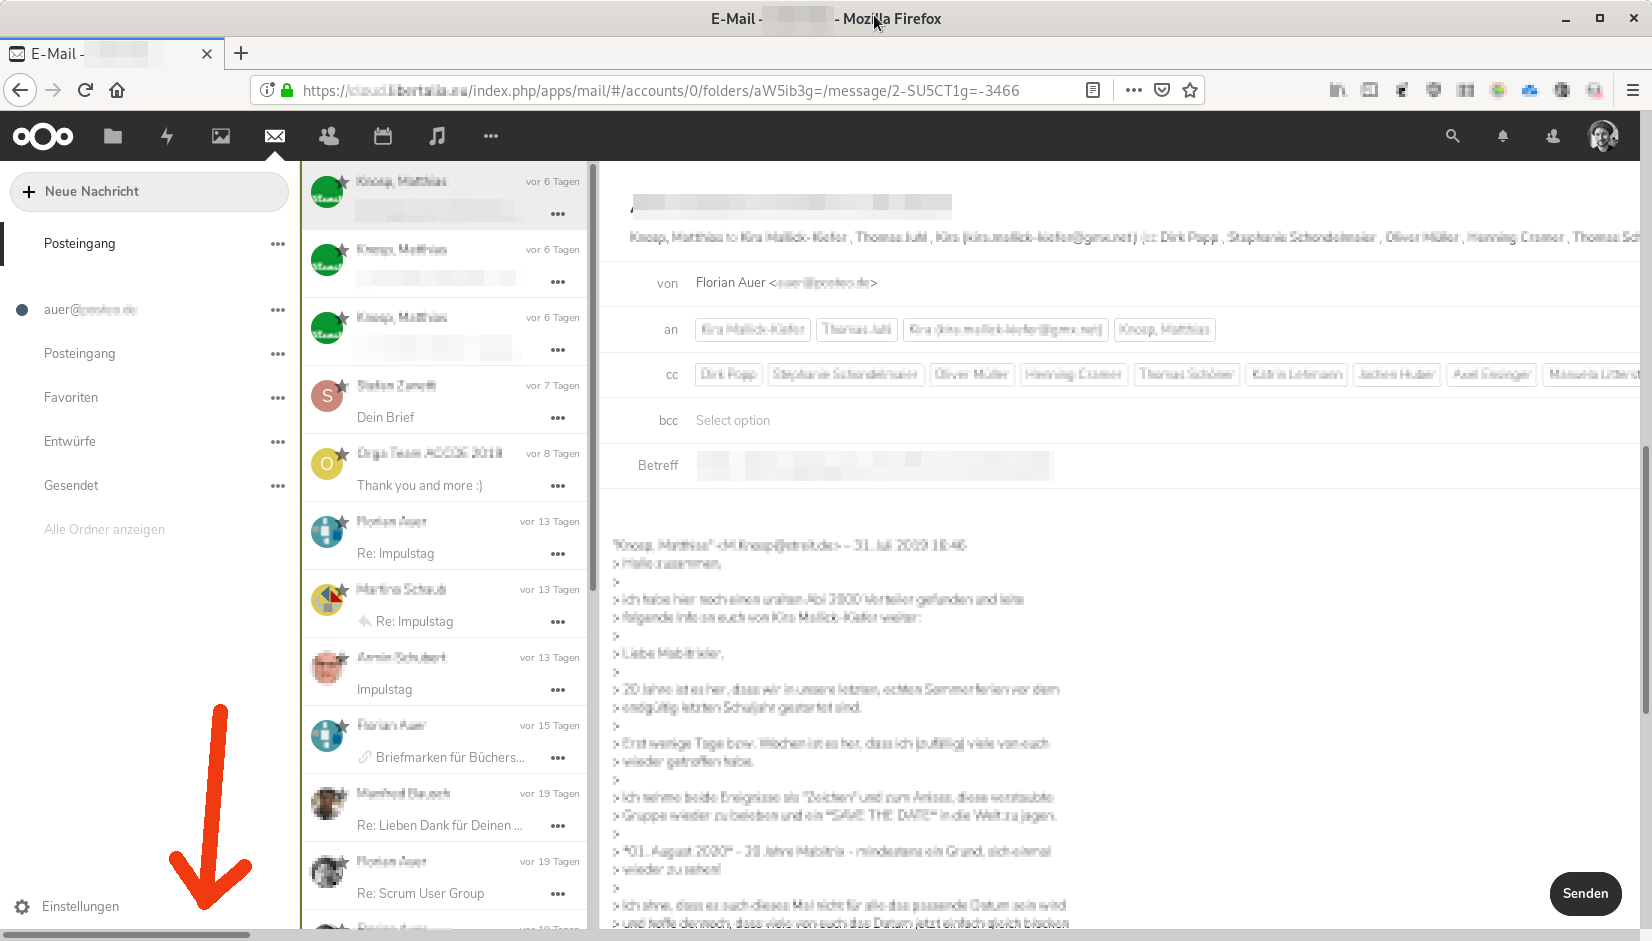Open the Calendar app icon
Screen dimensions: 1652x941
coord(383,136)
